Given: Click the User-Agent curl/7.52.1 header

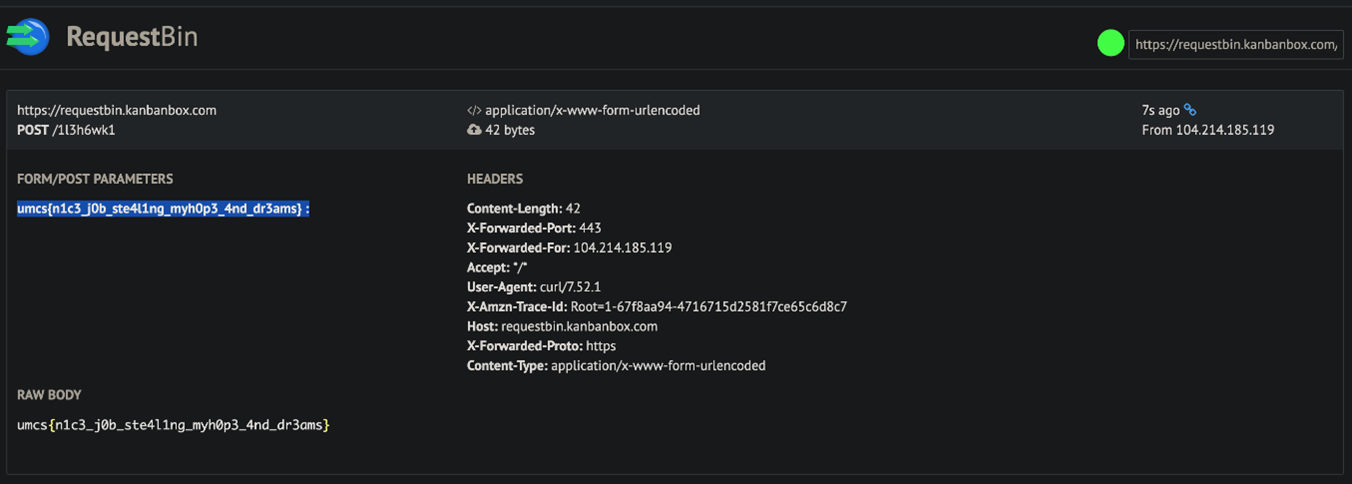Looking at the screenshot, I should (x=536, y=287).
